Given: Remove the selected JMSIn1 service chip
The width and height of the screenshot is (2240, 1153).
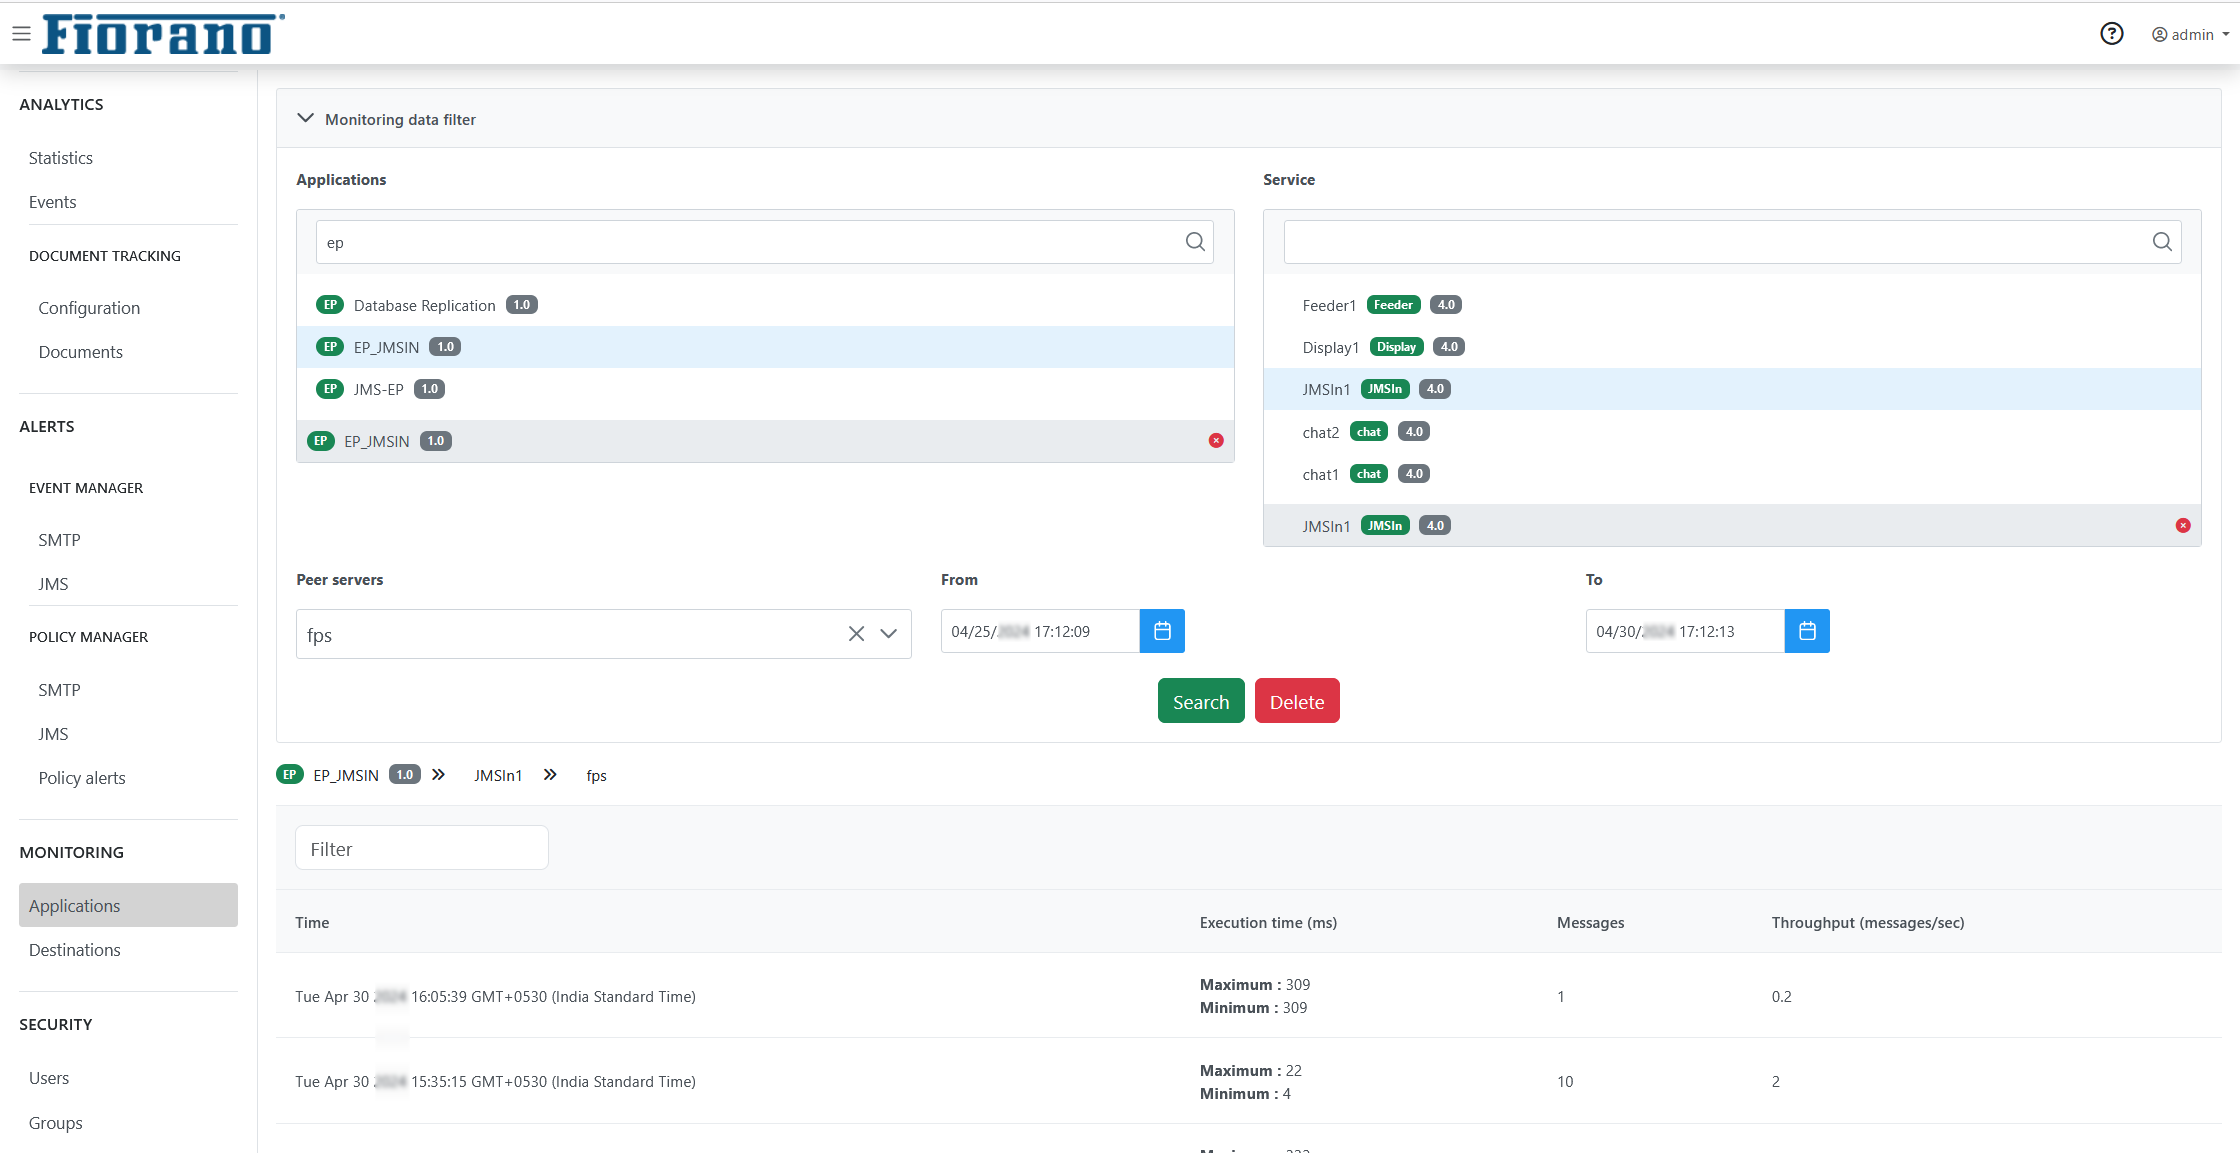Looking at the screenshot, I should [x=2183, y=526].
